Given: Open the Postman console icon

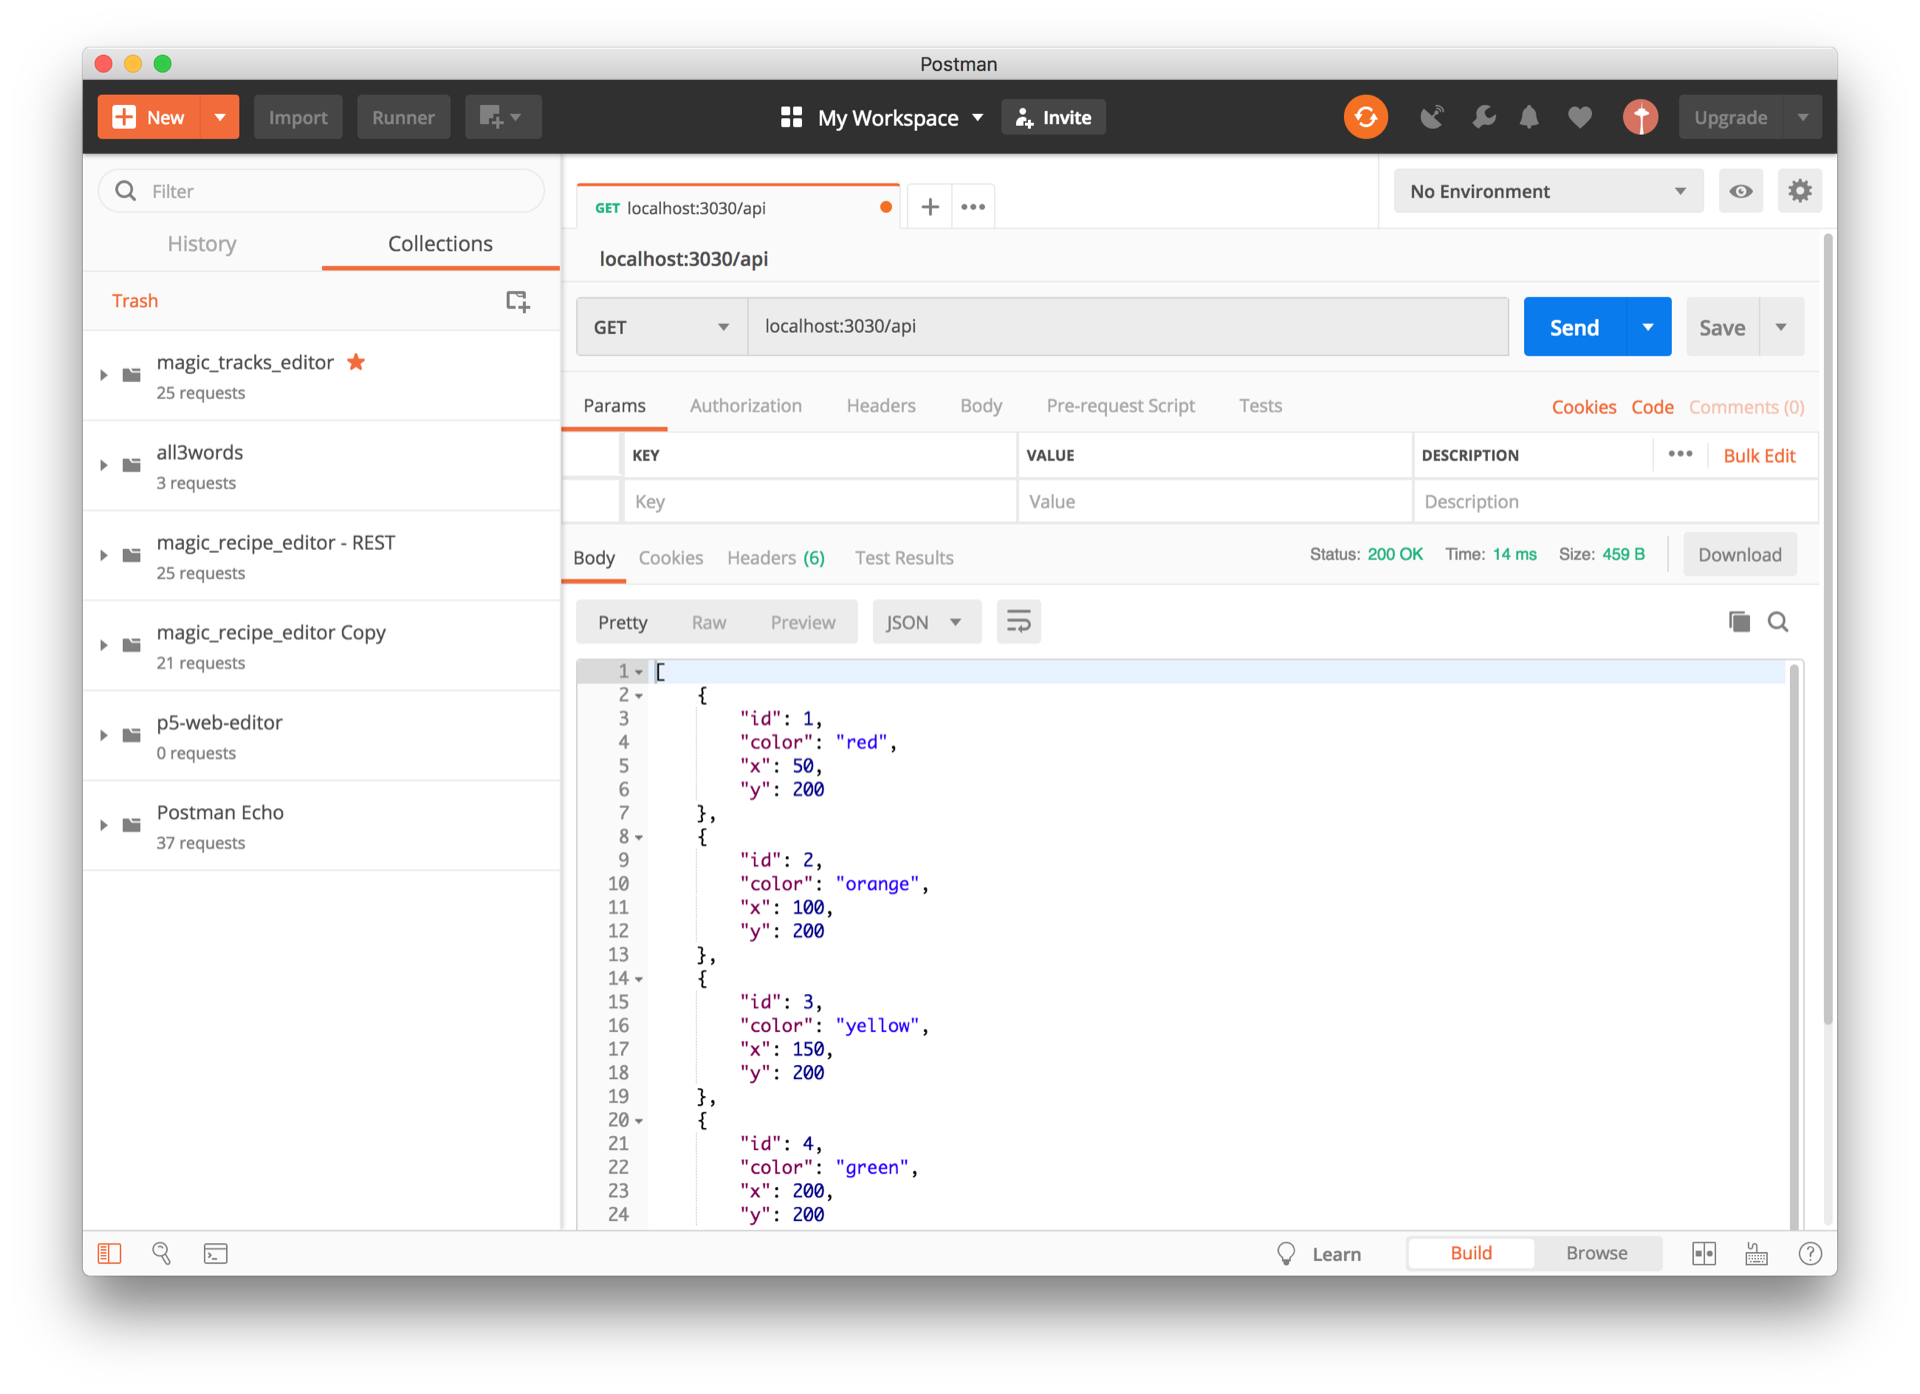Looking at the screenshot, I should point(216,1254).
